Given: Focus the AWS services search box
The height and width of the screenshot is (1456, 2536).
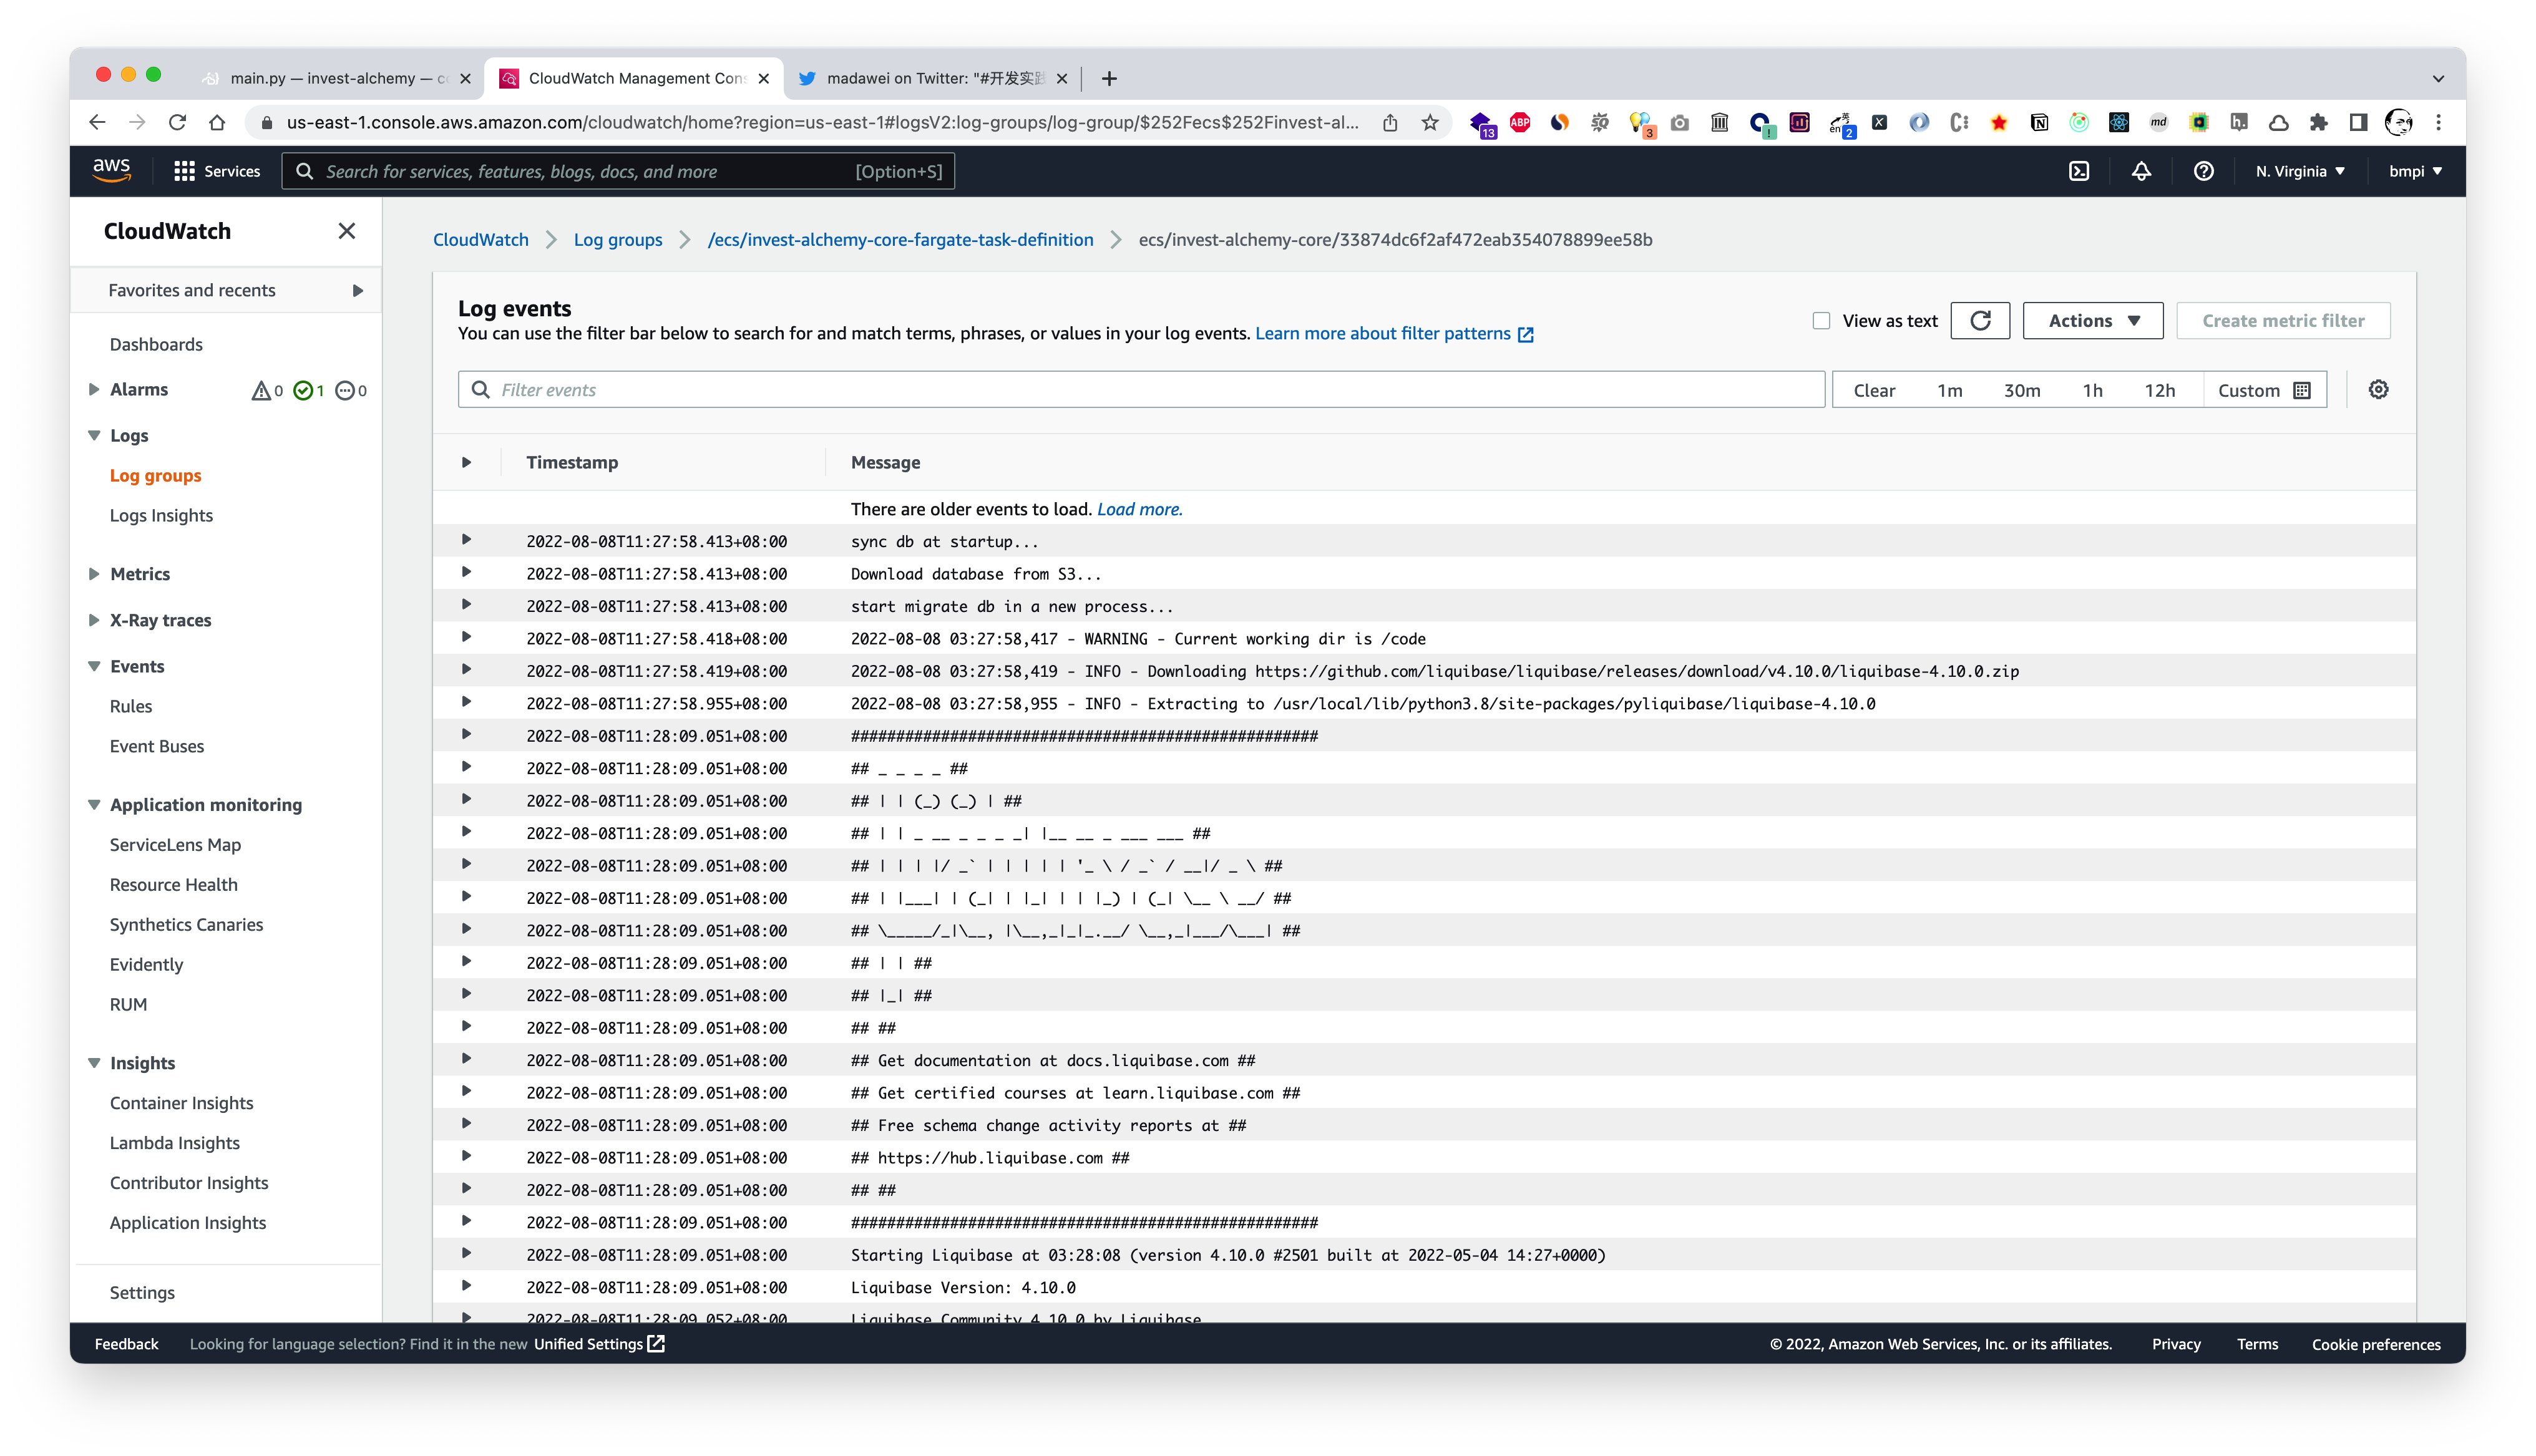Looking at the screenshot, I should (x=618, y=171).
